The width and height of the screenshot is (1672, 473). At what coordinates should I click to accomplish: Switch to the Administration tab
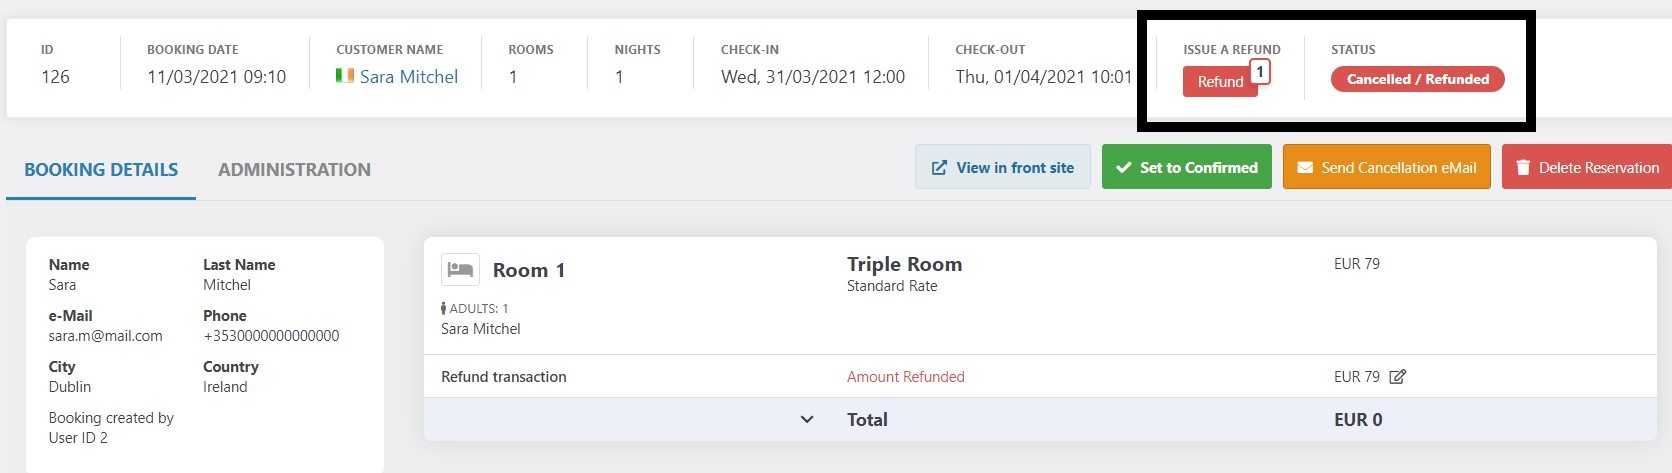tap(294, 170)
